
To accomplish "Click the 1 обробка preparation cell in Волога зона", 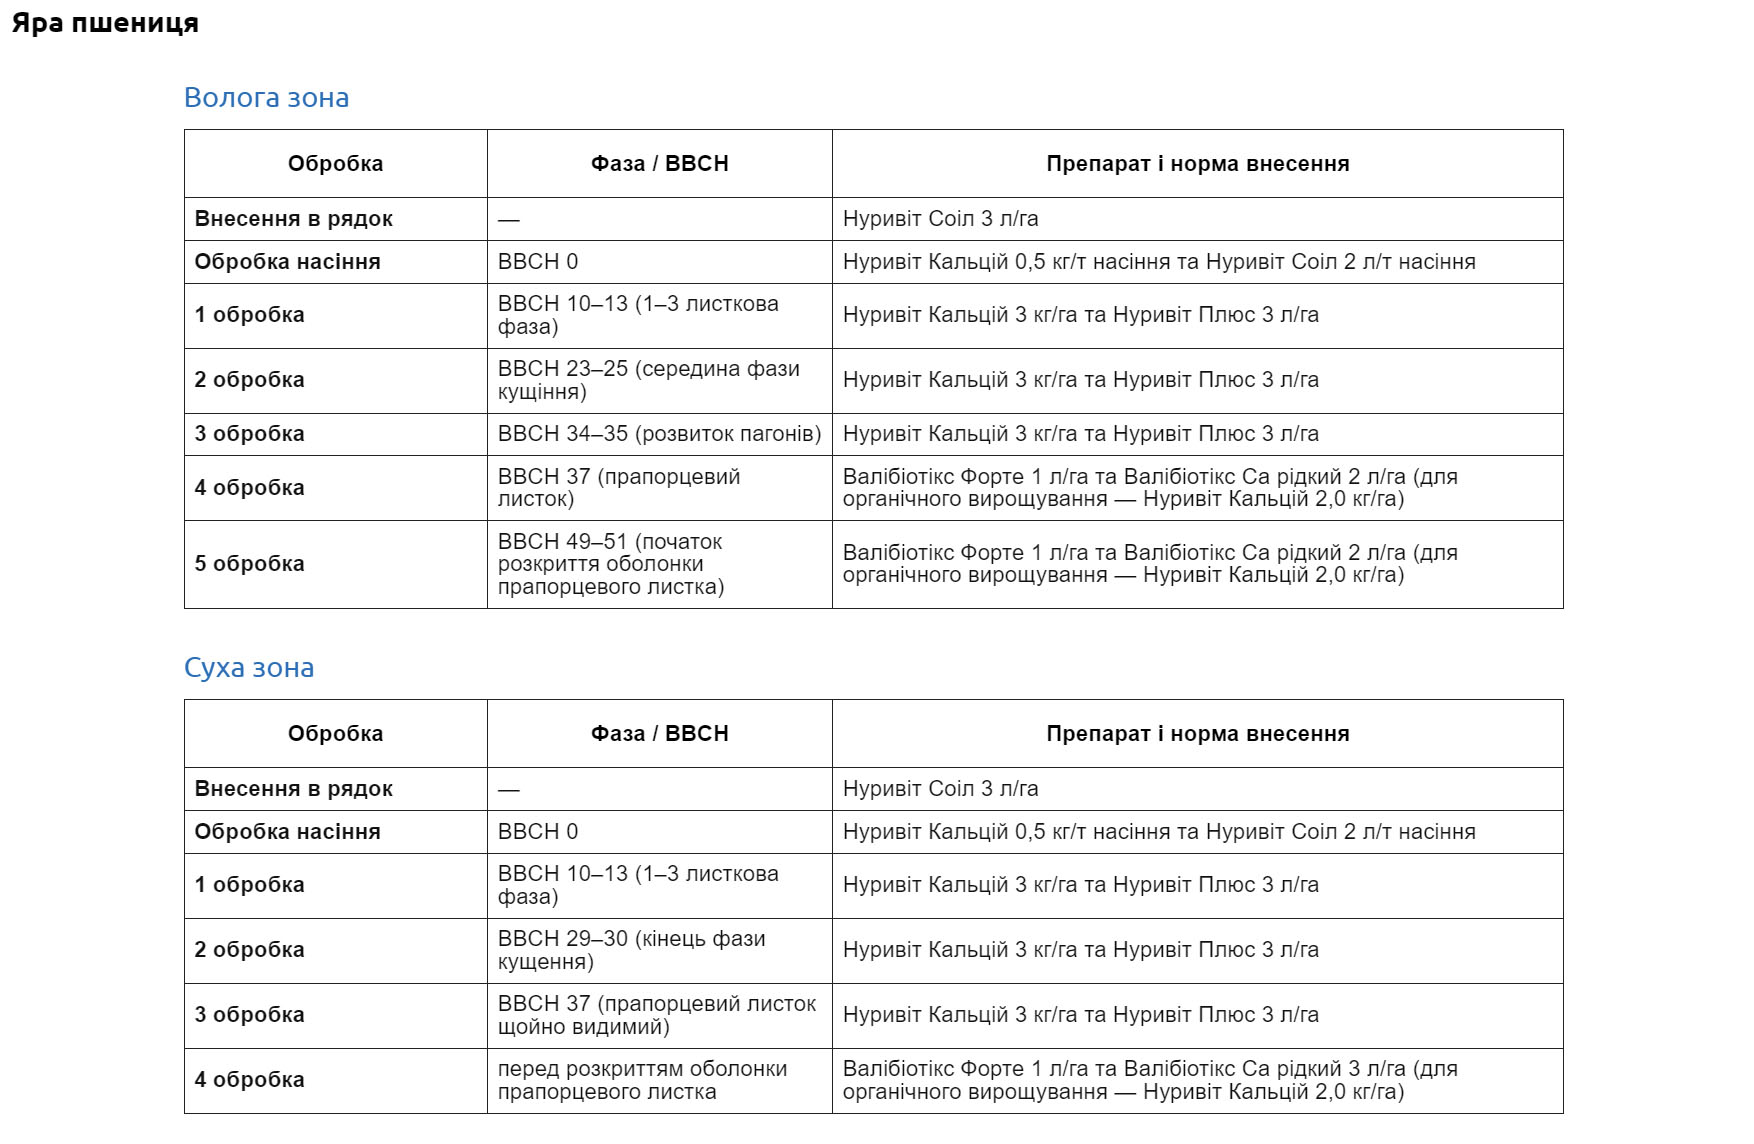I will point(1198,316).
